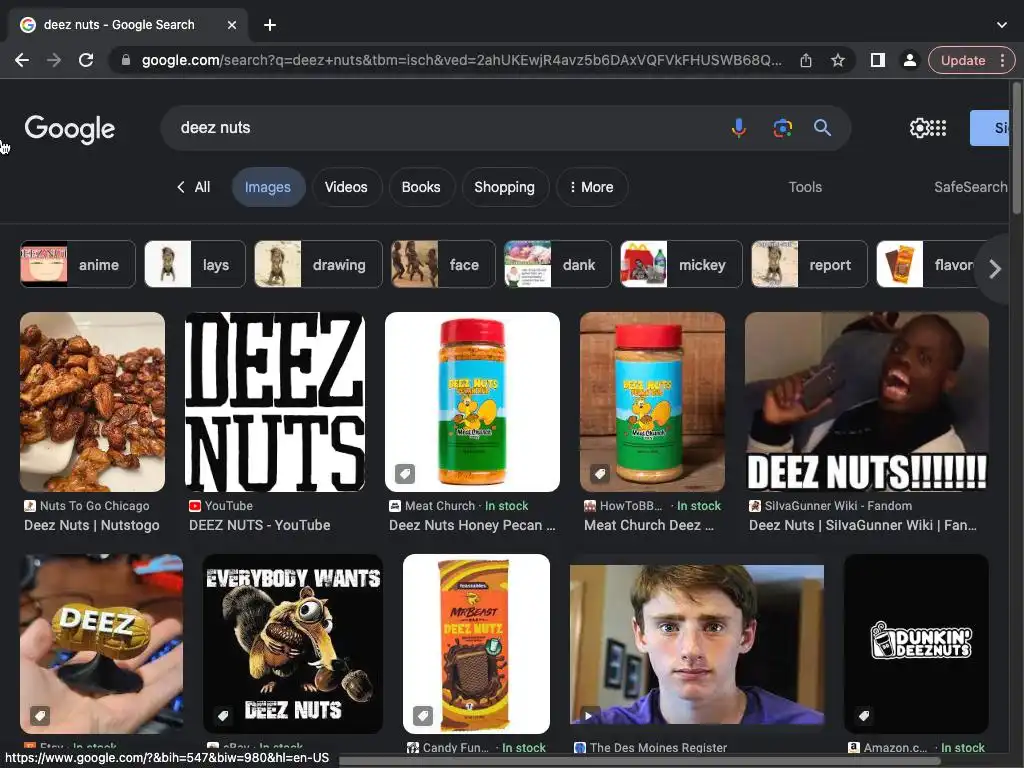Open the Des Moines Register video thumbnail
The width and height of the screenshot is (1024, 768).
click(697, 645)
